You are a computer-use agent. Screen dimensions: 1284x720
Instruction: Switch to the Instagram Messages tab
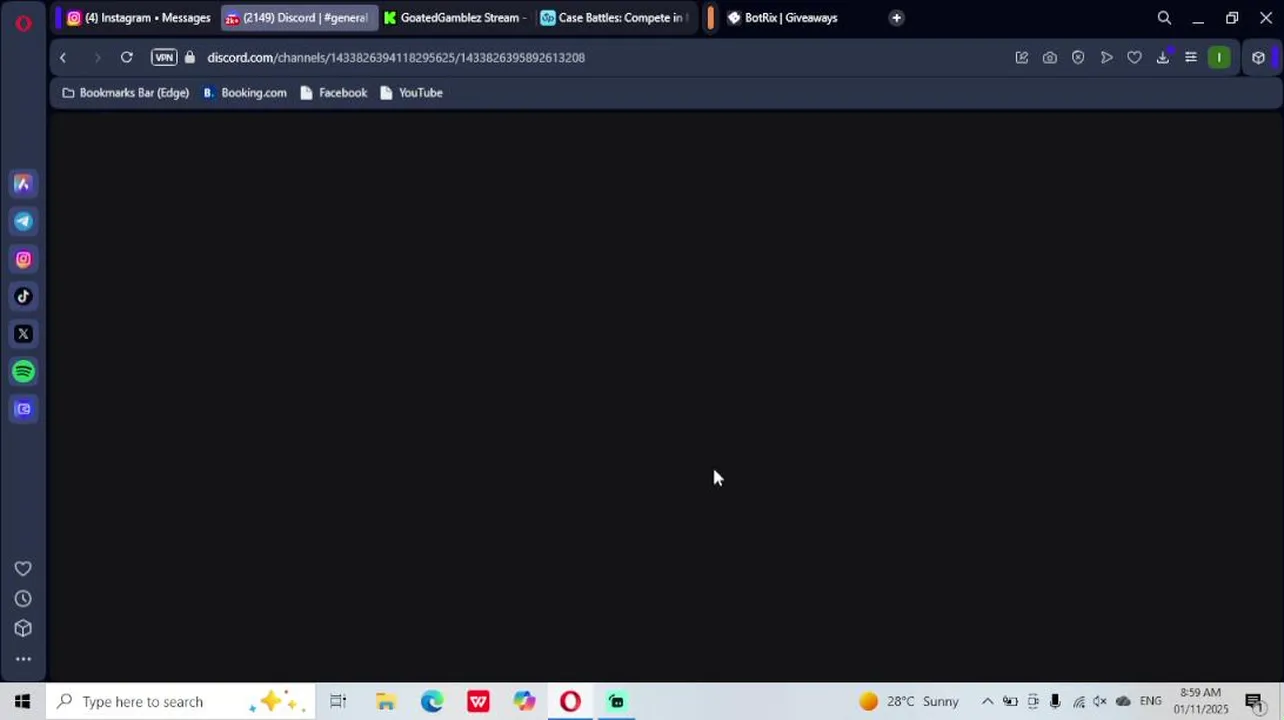(x=139, y=18)
